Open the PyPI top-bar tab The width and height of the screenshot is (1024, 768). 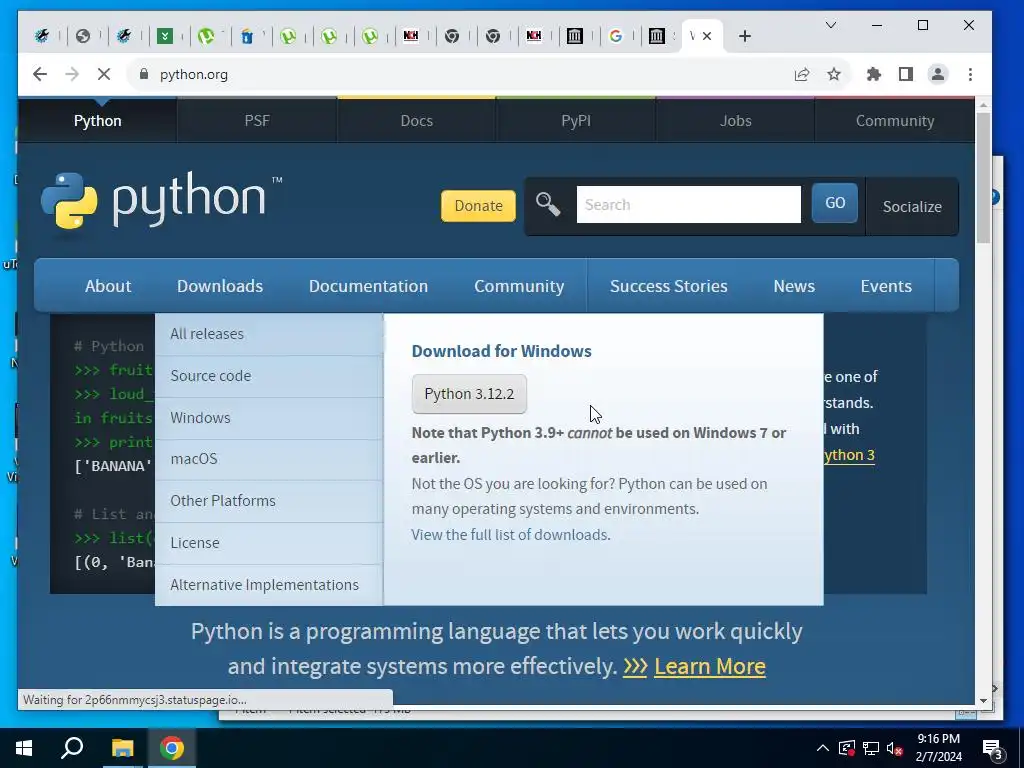576,121
